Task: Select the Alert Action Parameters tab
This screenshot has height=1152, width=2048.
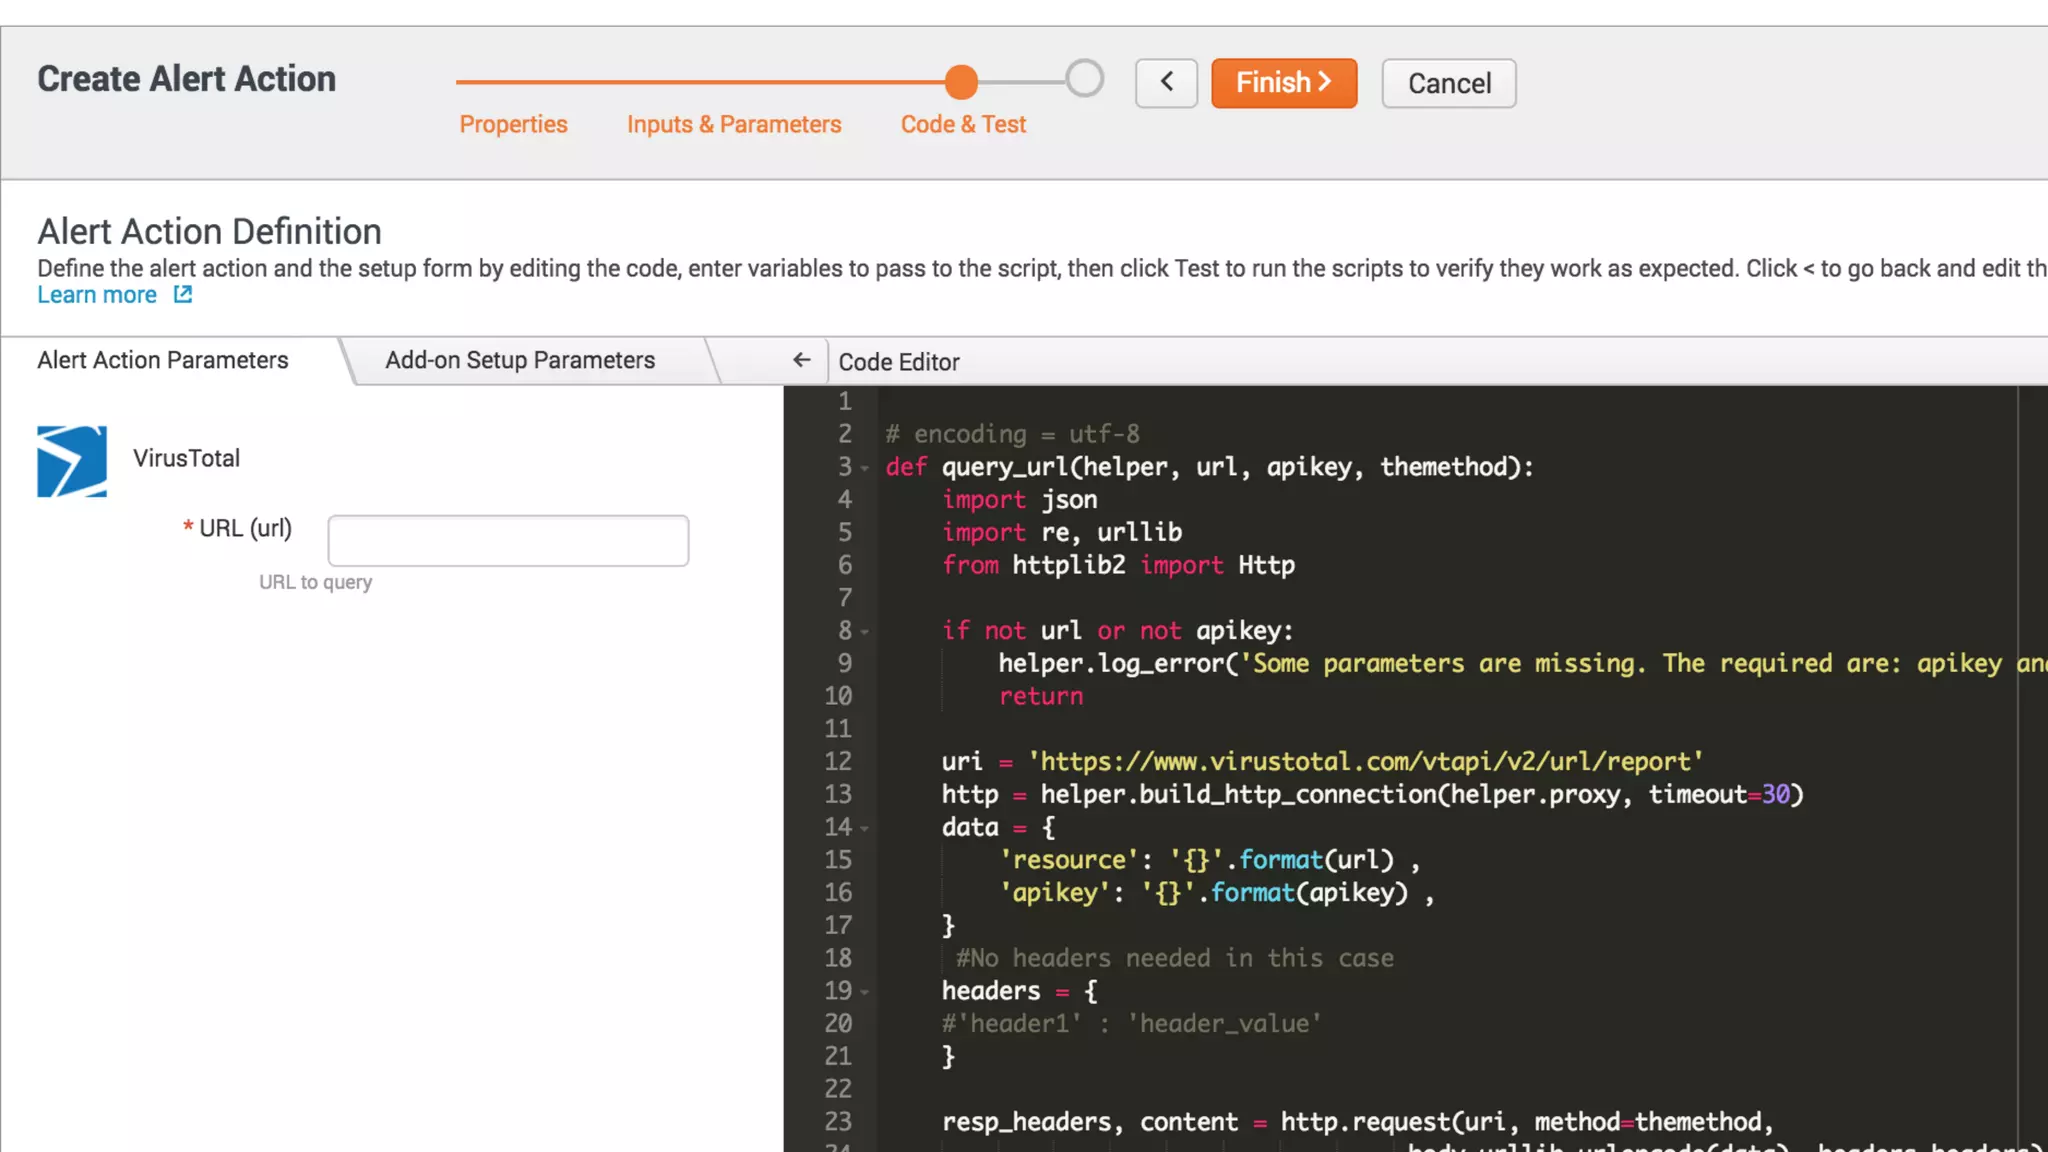Action: coord(163,360)
